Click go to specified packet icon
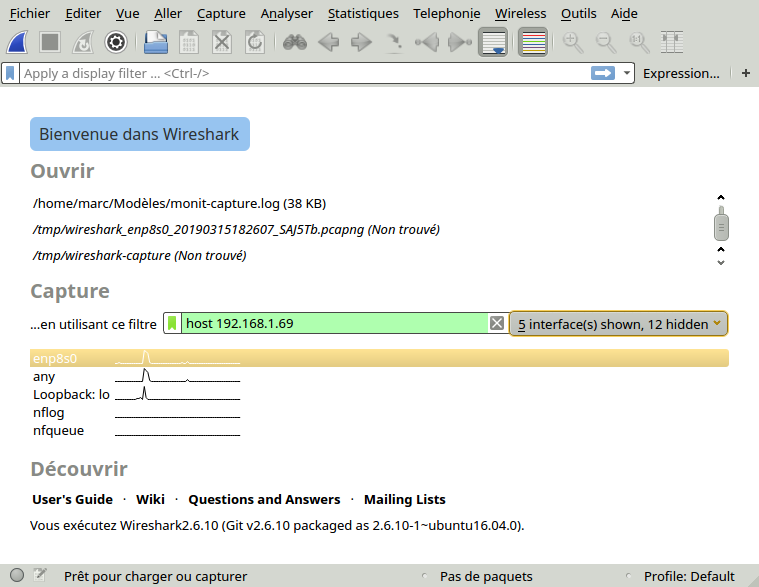 394,42
